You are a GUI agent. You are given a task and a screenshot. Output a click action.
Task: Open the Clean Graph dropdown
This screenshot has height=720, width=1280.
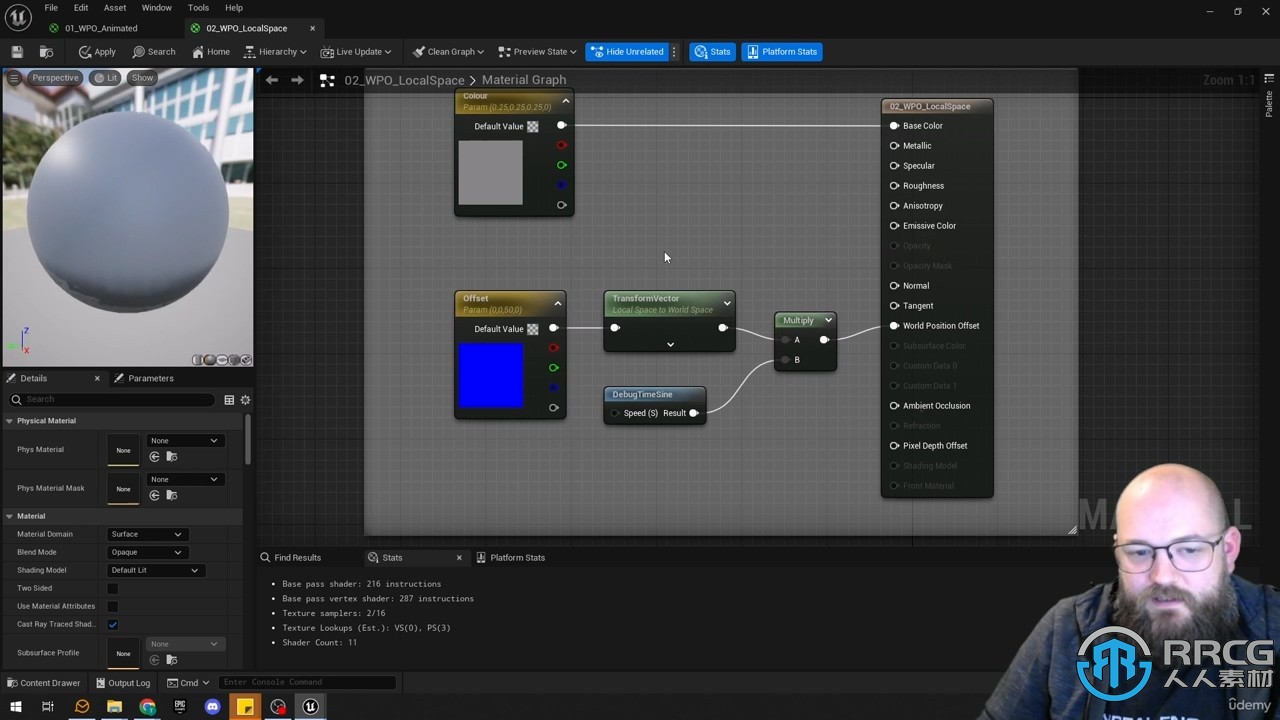click(448, 52)
